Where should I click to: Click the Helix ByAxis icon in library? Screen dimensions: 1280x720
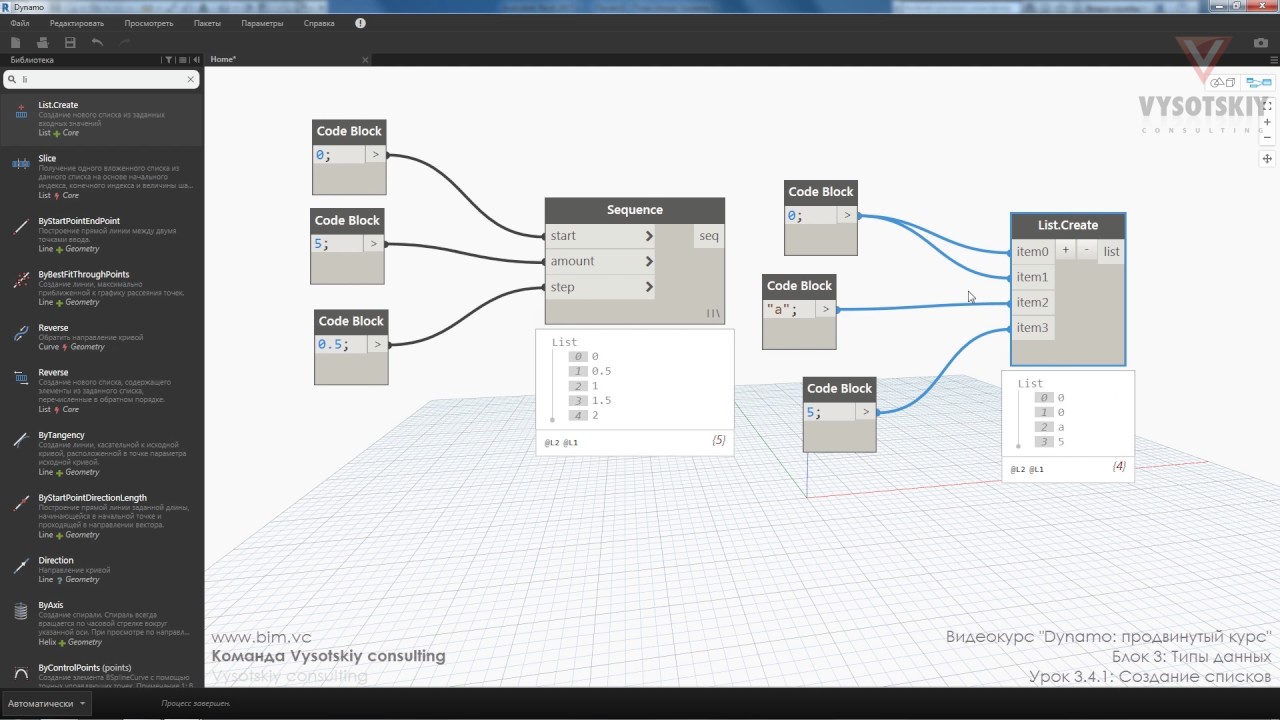(20, 612)
